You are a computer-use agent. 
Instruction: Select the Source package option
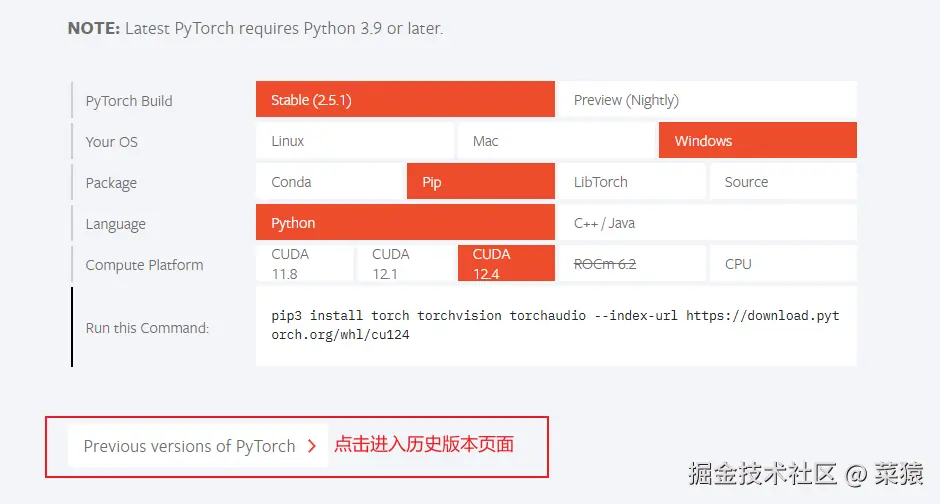[x=784, y=182]
